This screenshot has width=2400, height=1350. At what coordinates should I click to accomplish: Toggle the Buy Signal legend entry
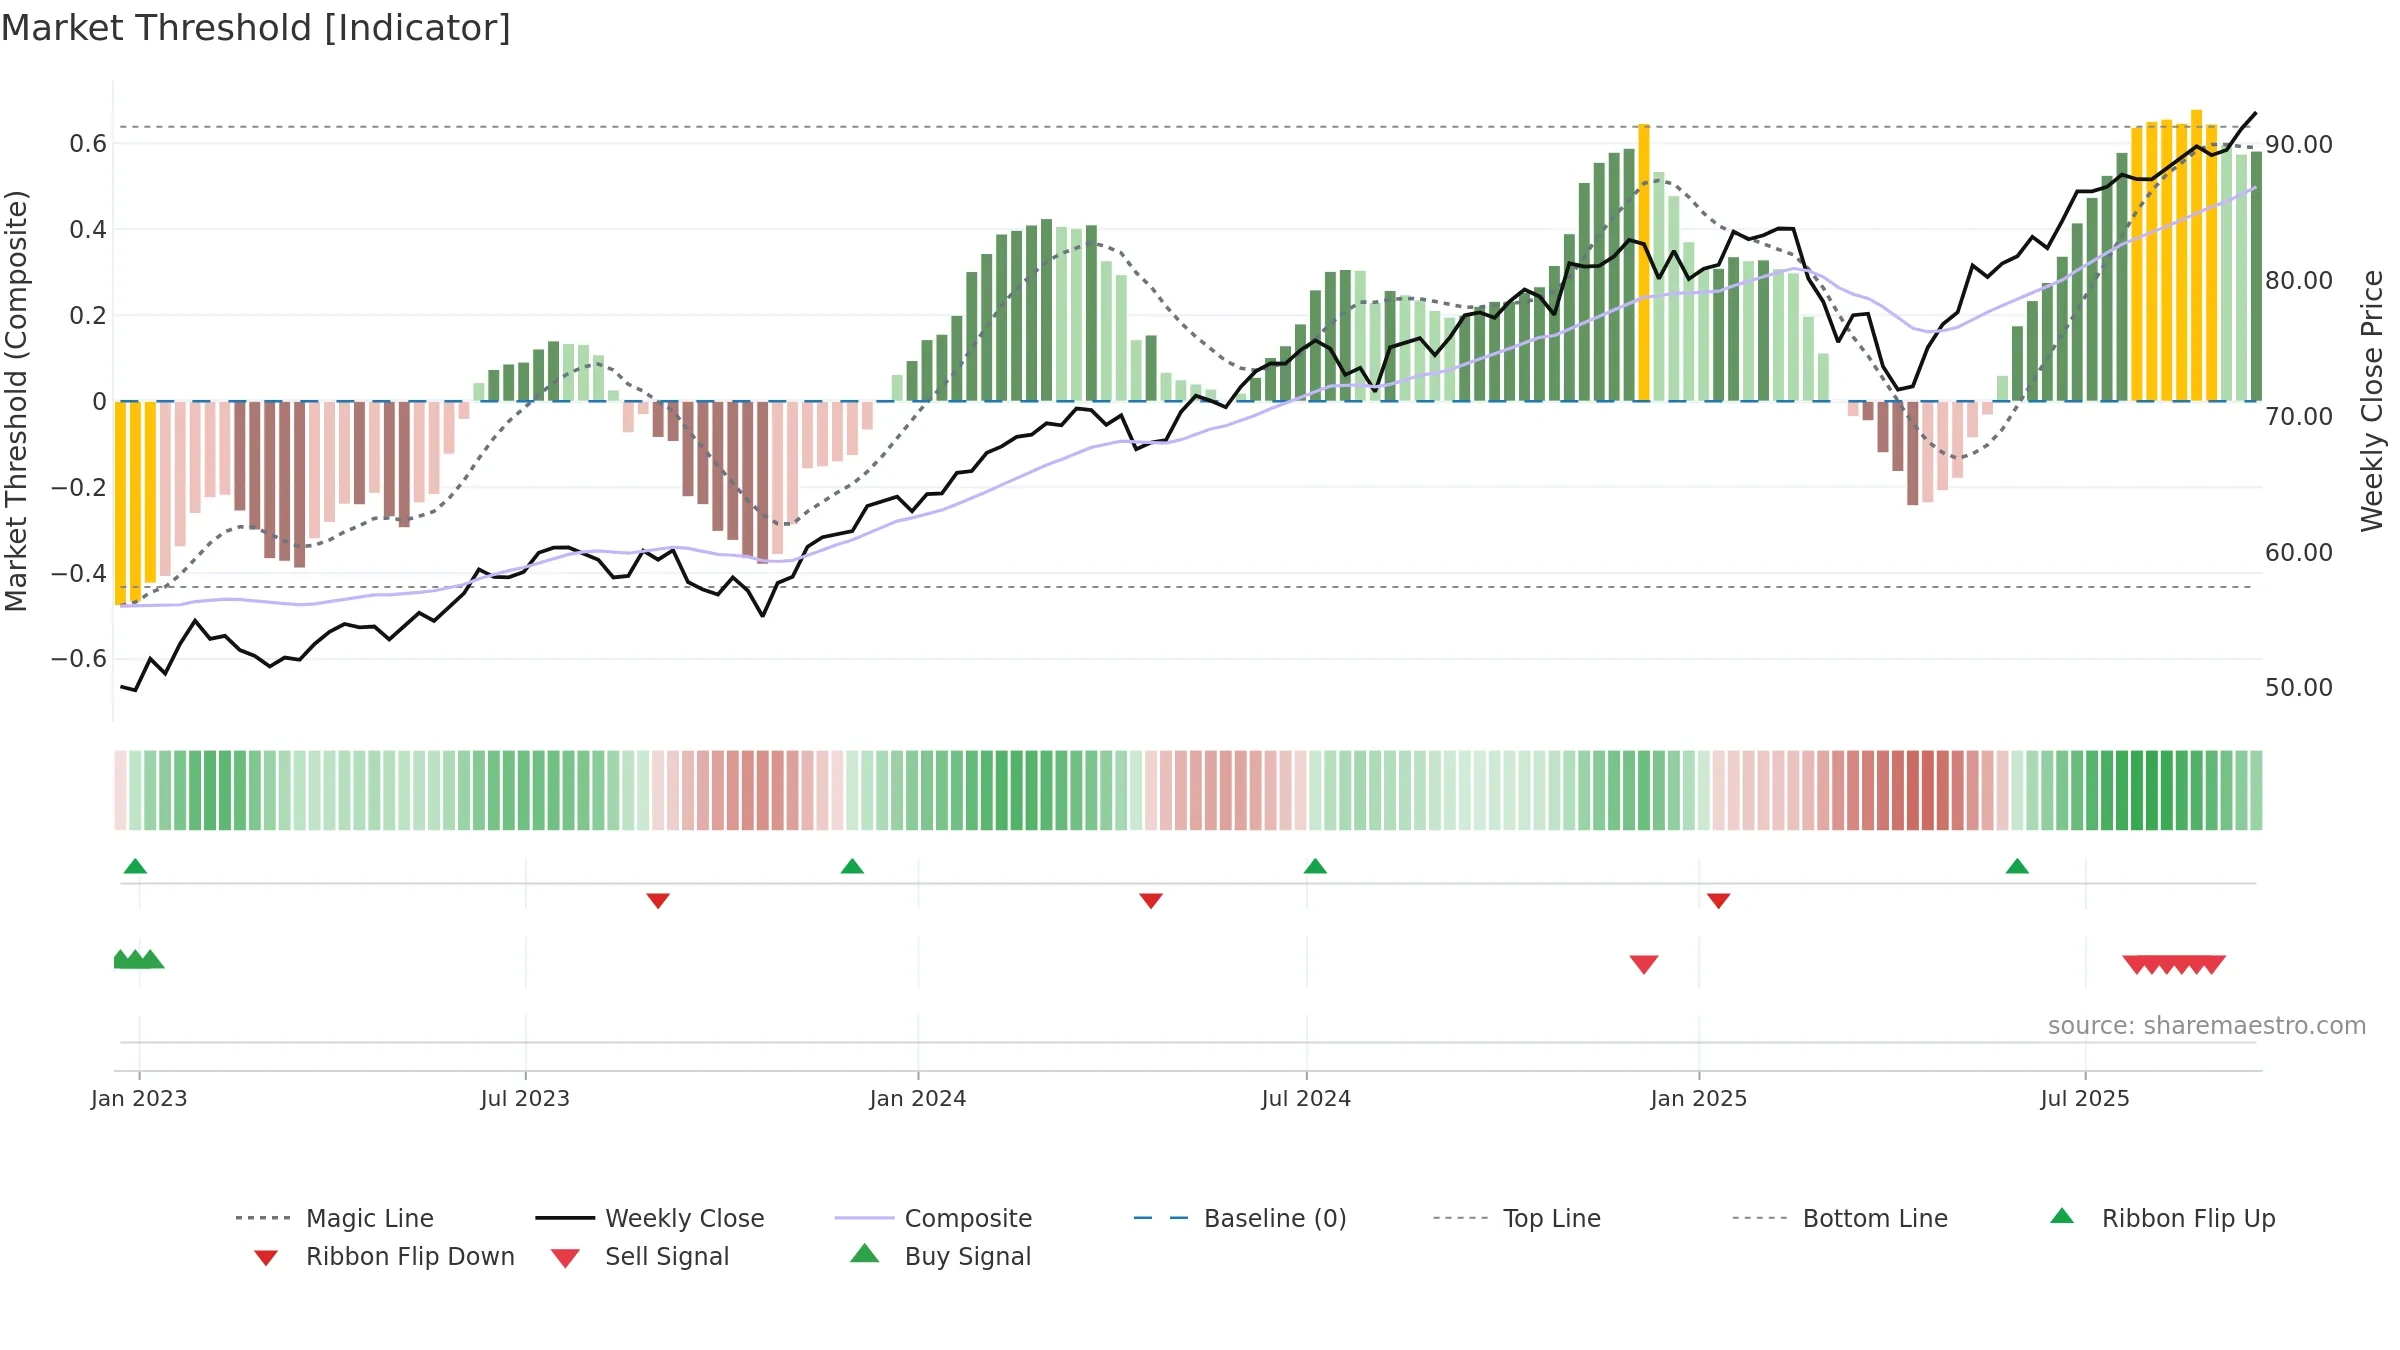click(x=940, y=1256)
